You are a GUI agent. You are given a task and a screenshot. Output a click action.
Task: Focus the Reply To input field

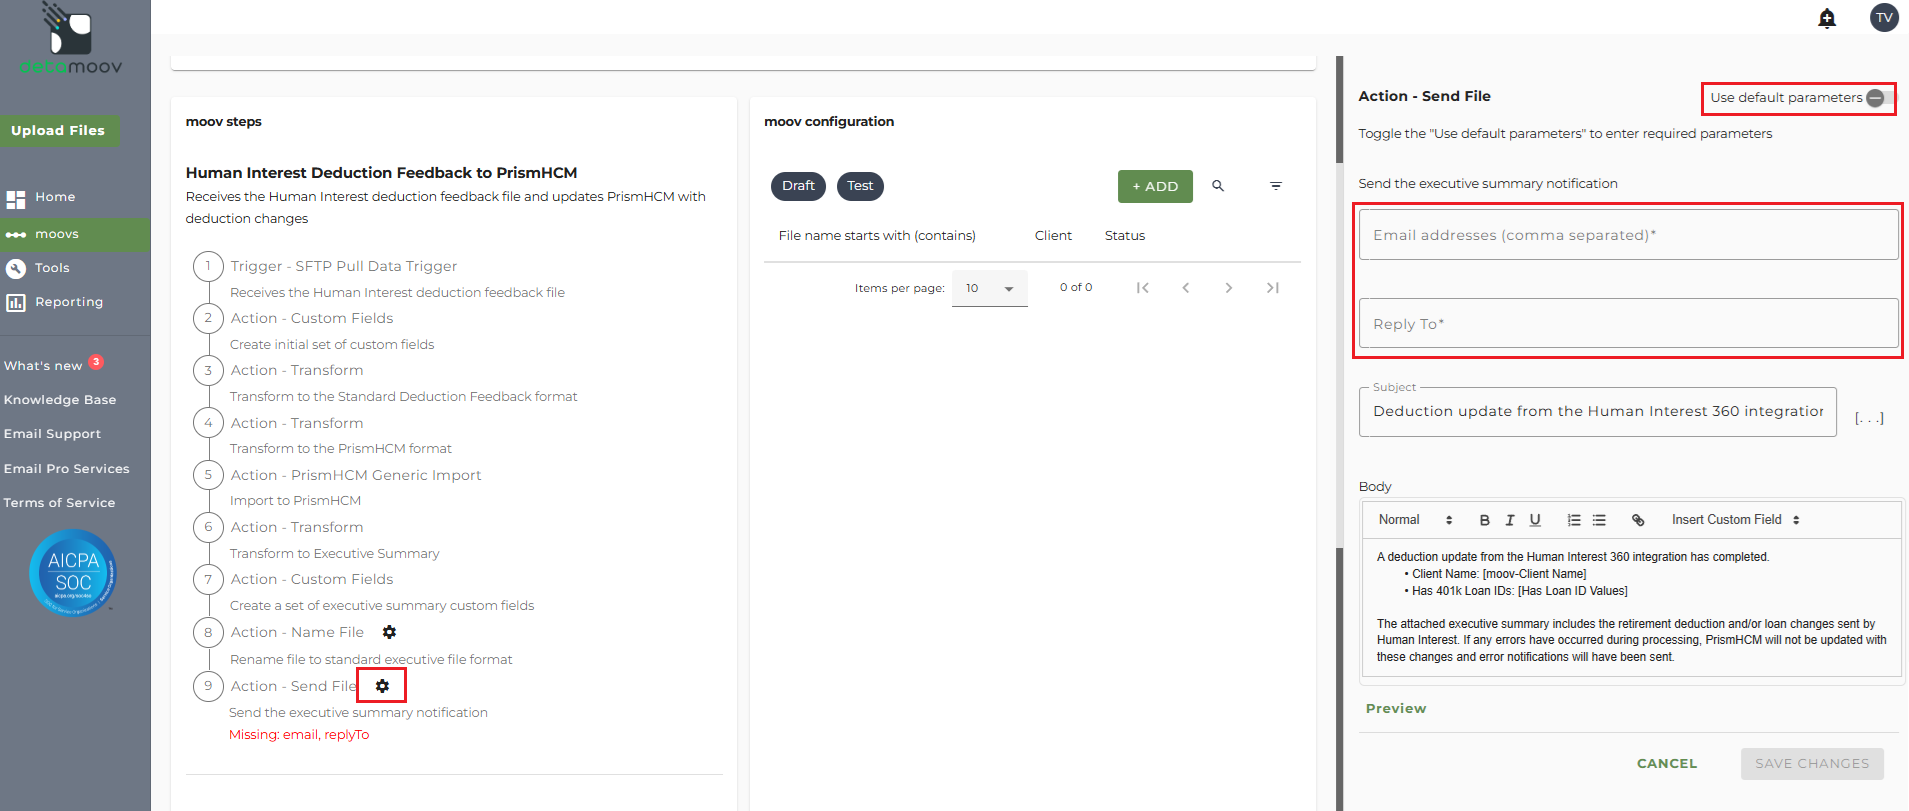coord(1628,324)
